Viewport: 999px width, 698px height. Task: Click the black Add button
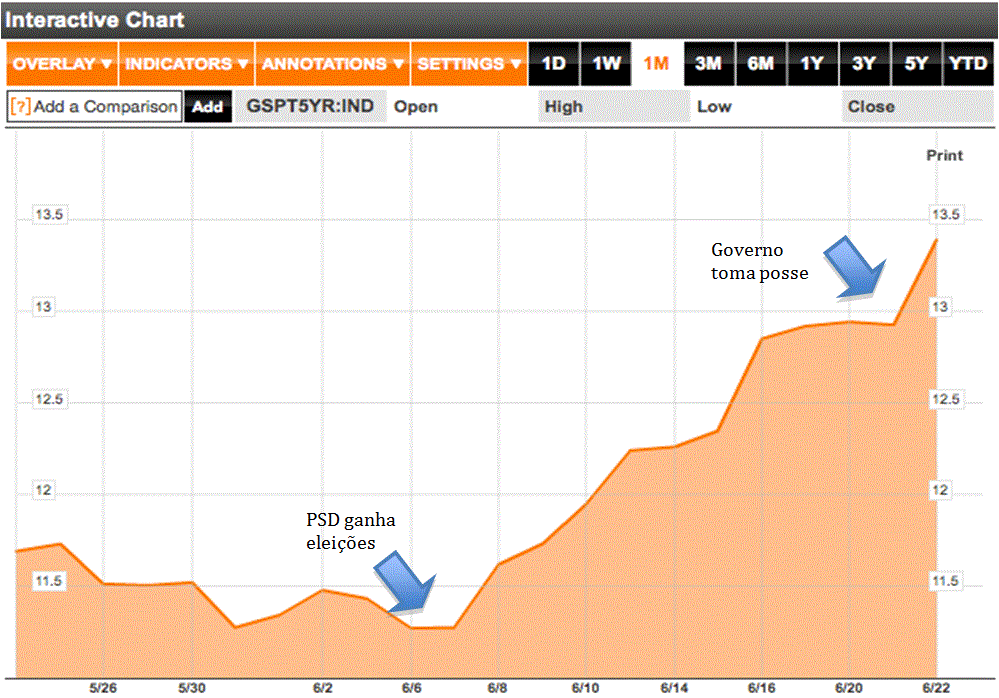pos(208,106)
